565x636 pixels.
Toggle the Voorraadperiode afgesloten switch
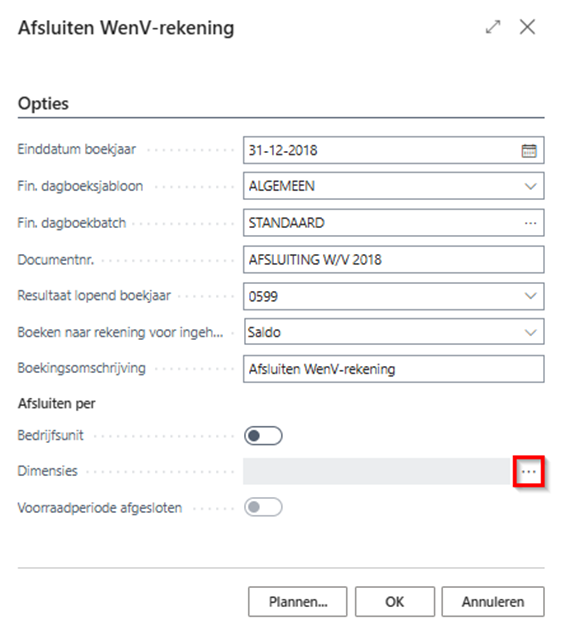click(263, 507)
